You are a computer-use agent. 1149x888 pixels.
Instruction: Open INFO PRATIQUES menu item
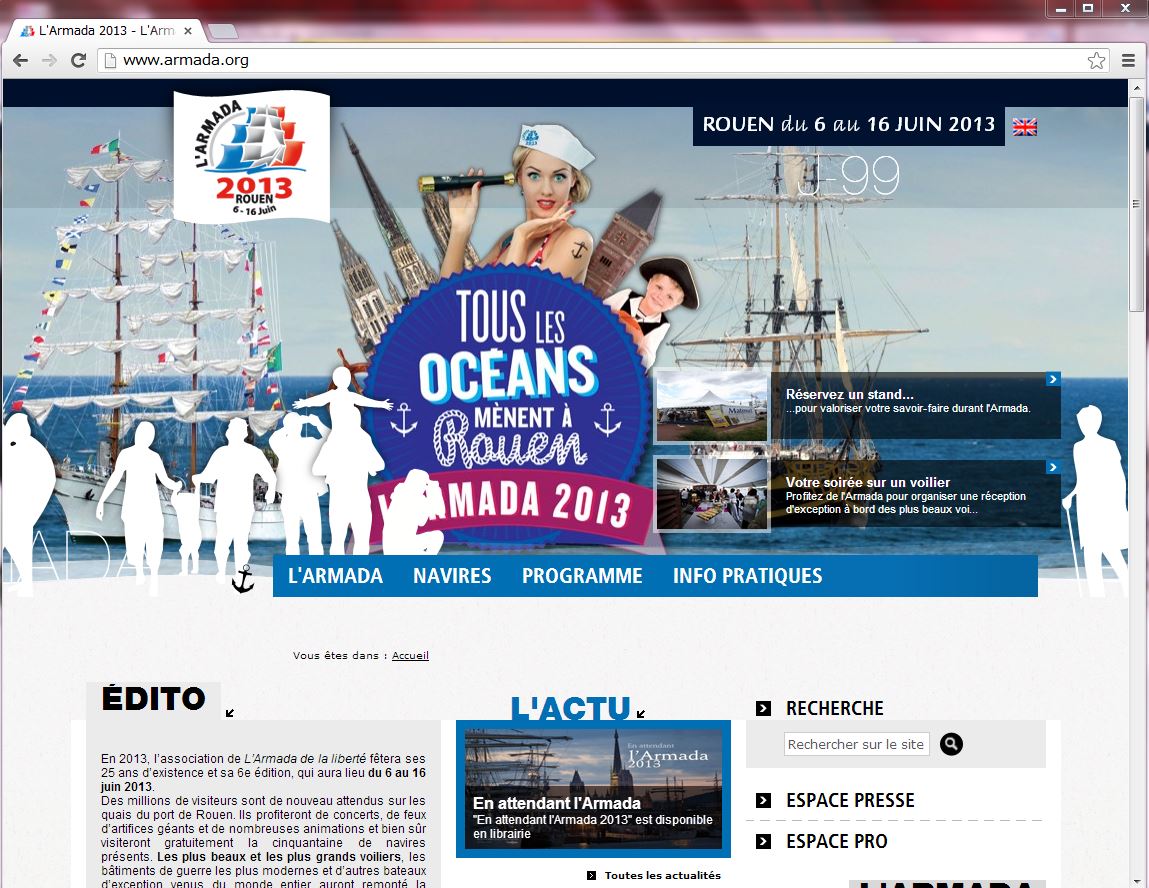747,576
